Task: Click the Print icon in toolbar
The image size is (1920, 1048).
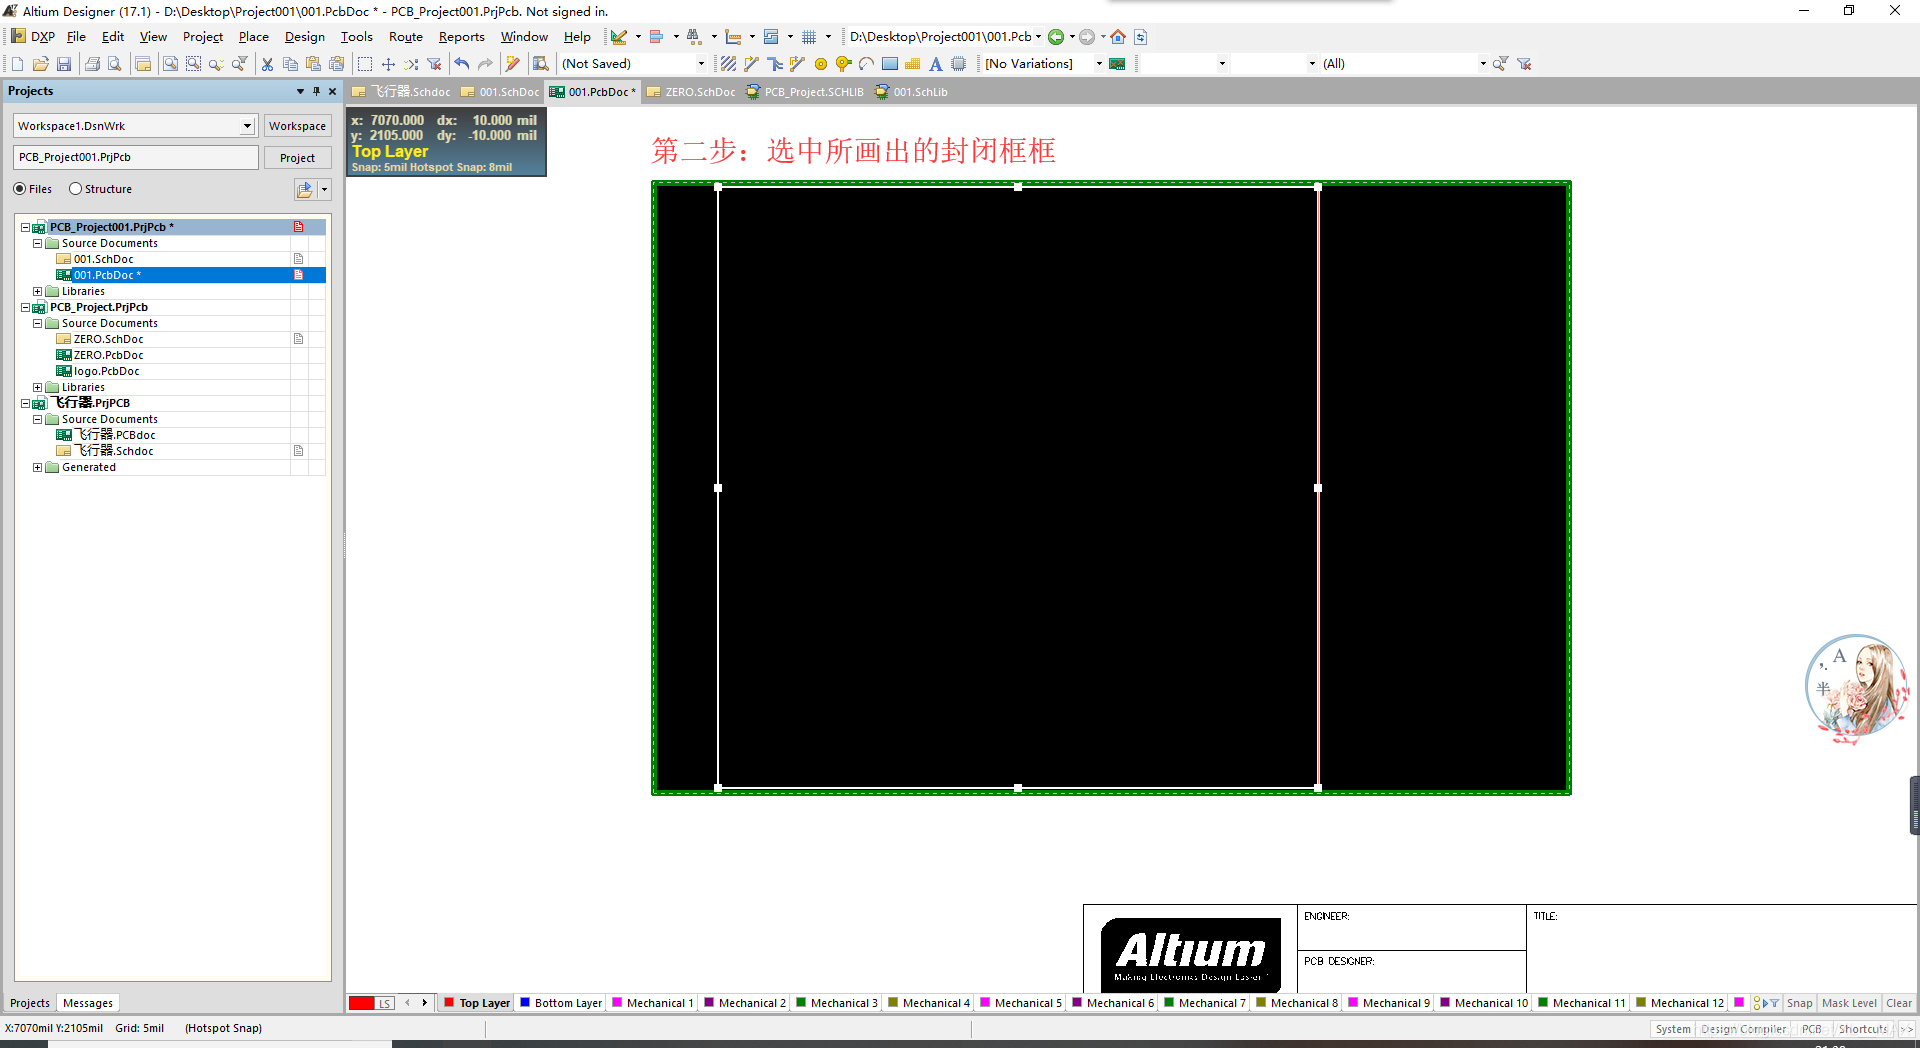Action: (92, 64)
